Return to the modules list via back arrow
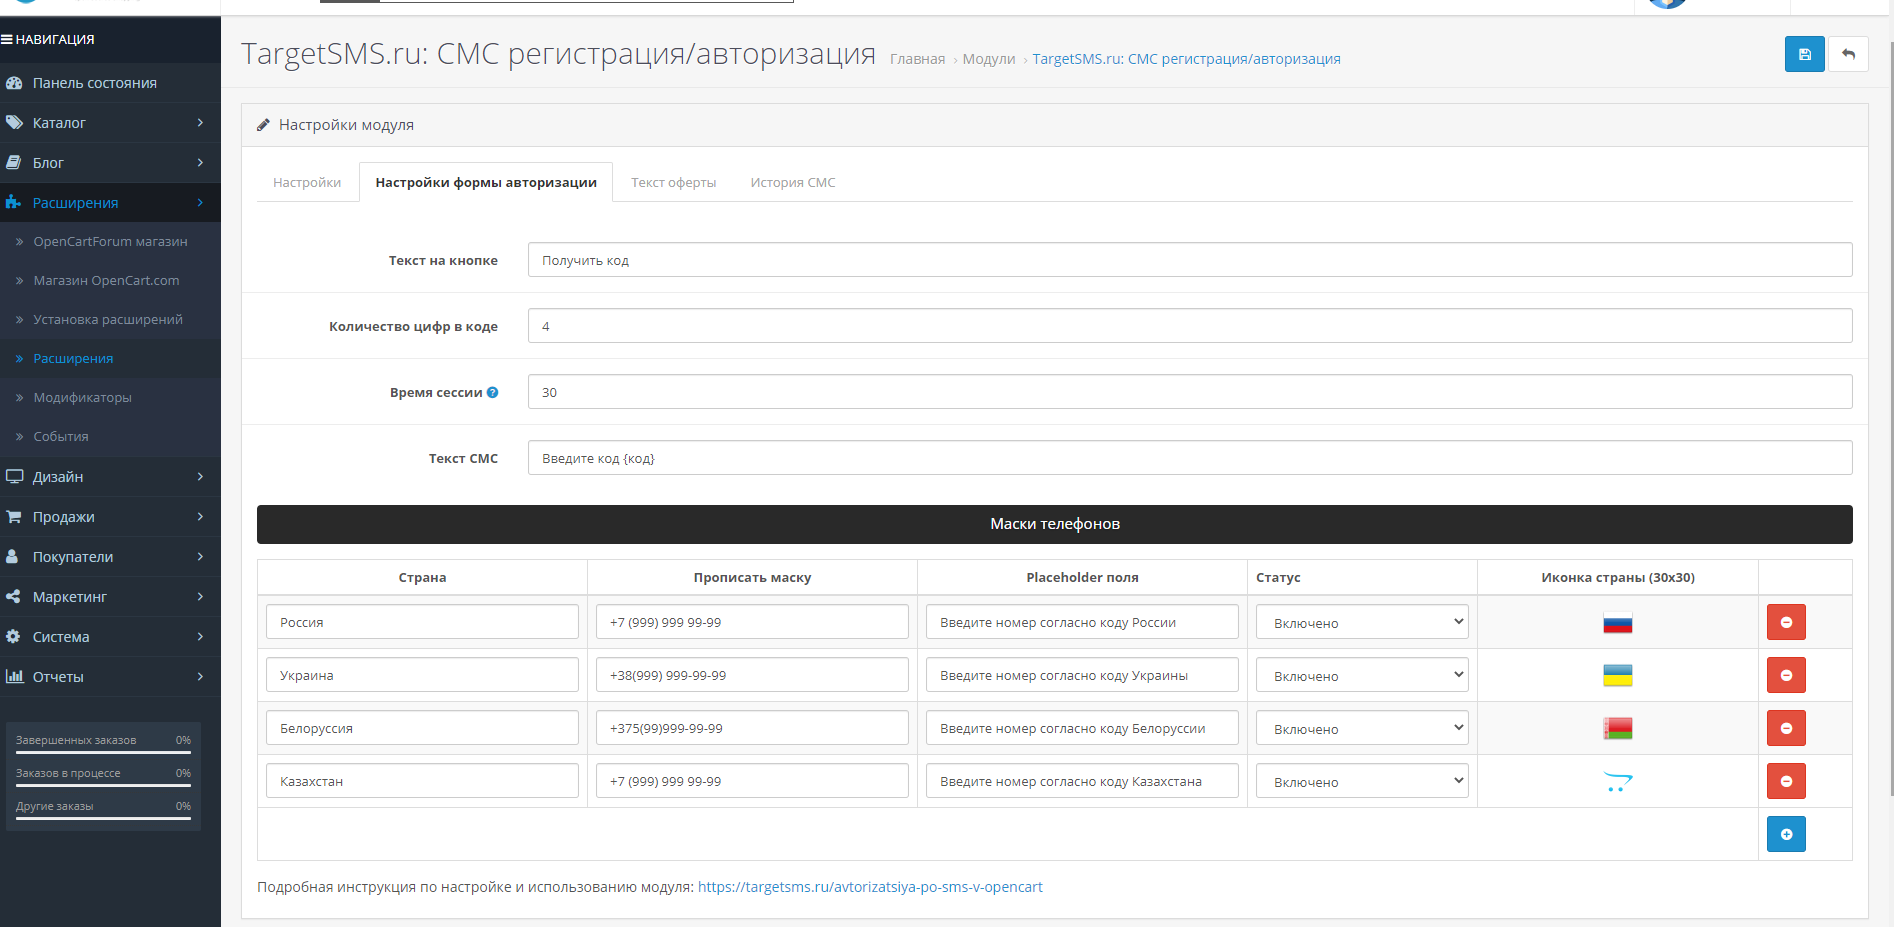Viewport: 1894px width, 927px height. (x=1848, y=54)
